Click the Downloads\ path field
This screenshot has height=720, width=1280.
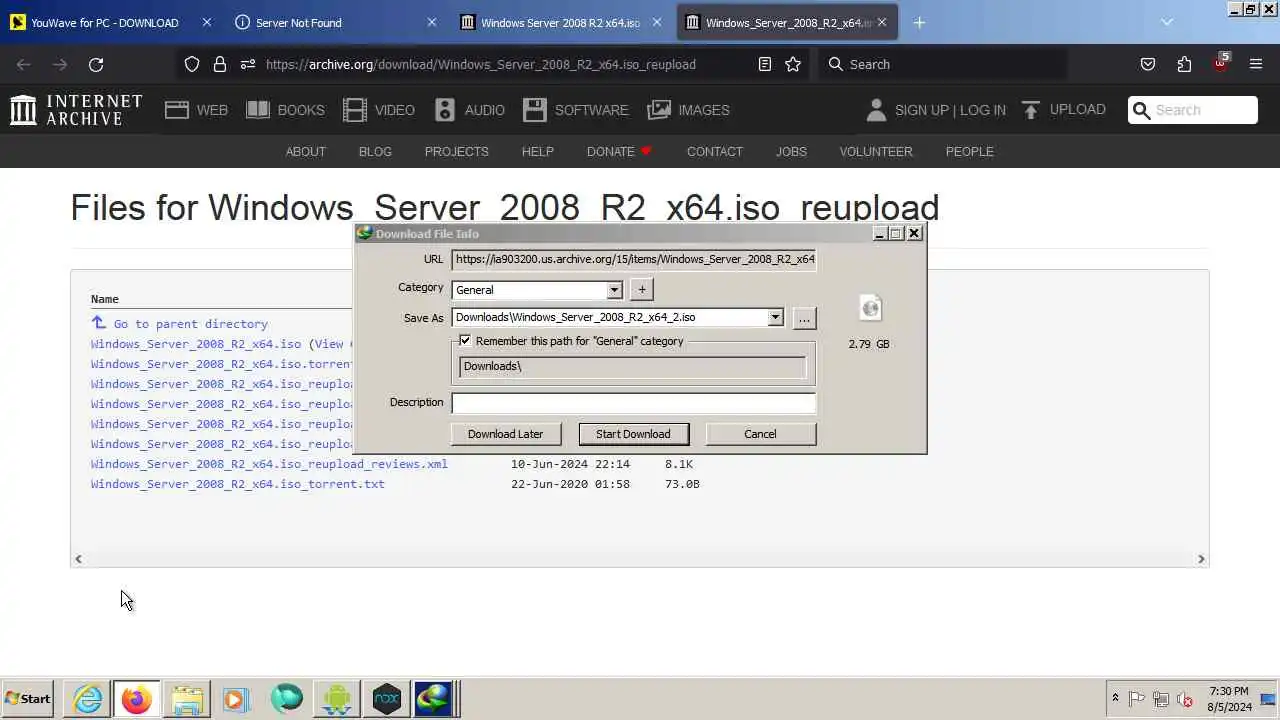632,366
